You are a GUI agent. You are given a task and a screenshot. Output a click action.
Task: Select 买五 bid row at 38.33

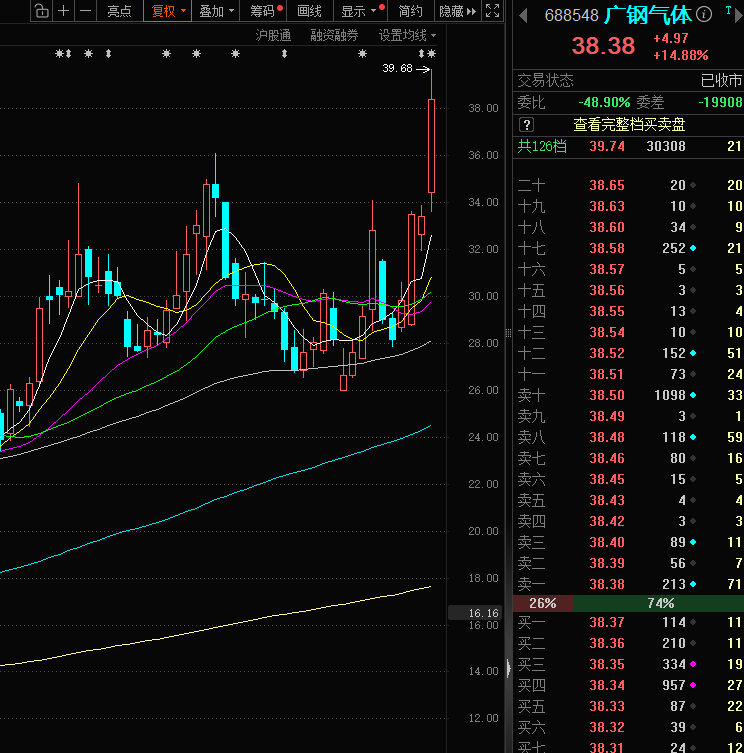pyautogui.click(x=629, y=706)
